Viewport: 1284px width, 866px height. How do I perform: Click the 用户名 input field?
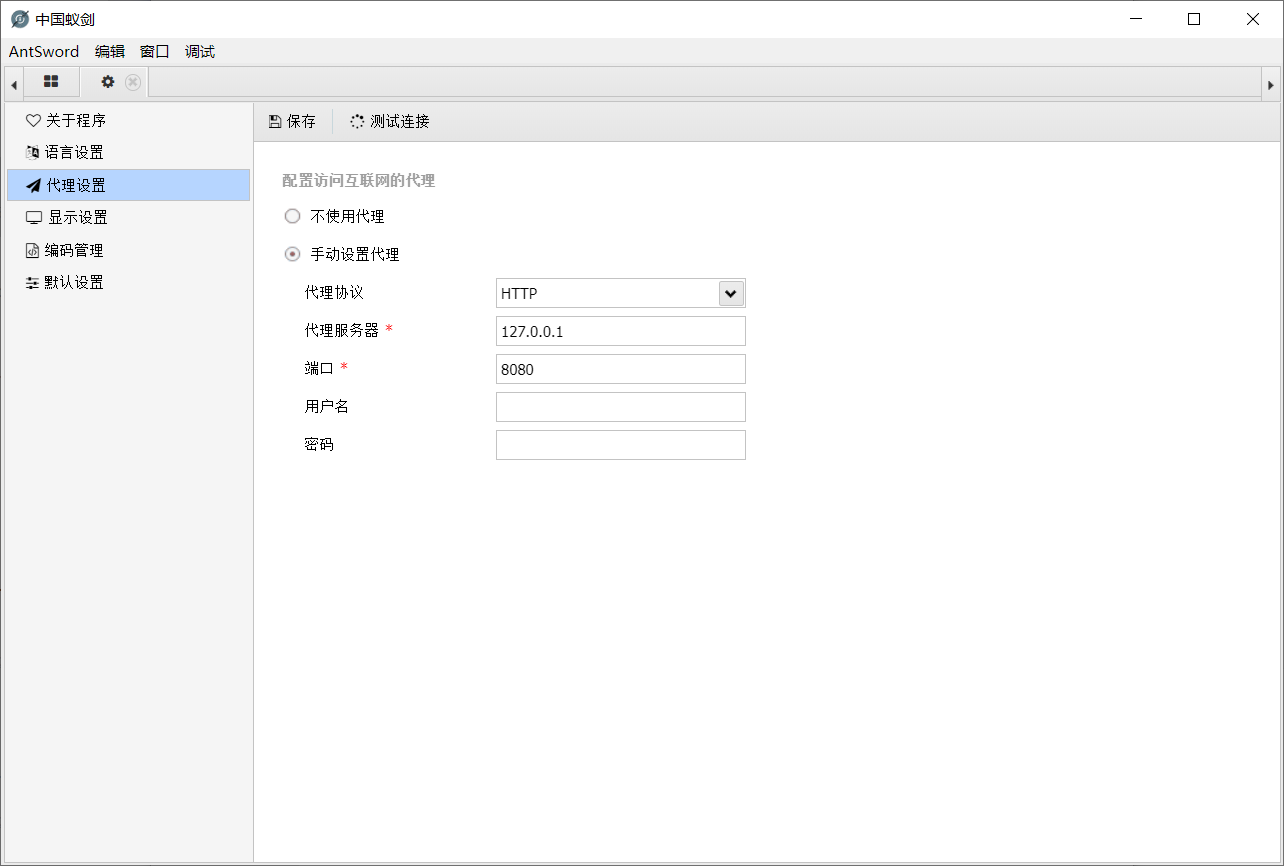click(x=621, y=407)
